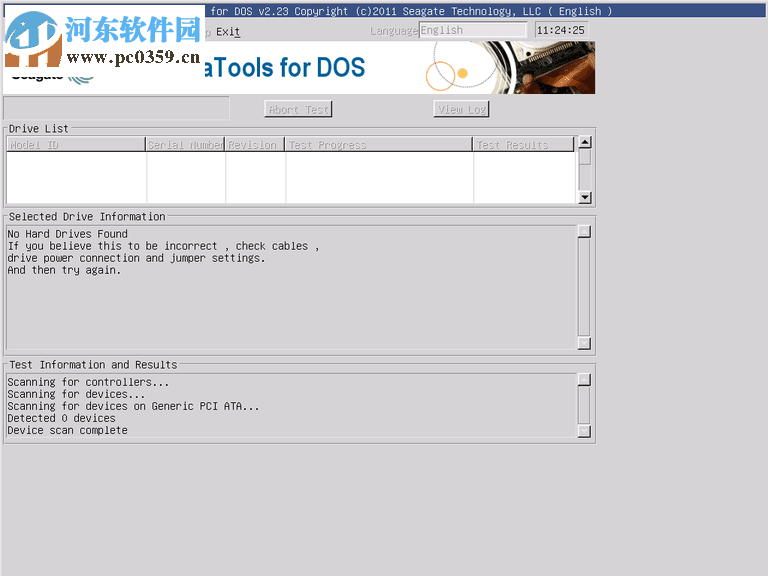Screen dimensions: 768x576
Task: Click the Model ID column header
Action: pyautogui.click(x=76, y=144)
